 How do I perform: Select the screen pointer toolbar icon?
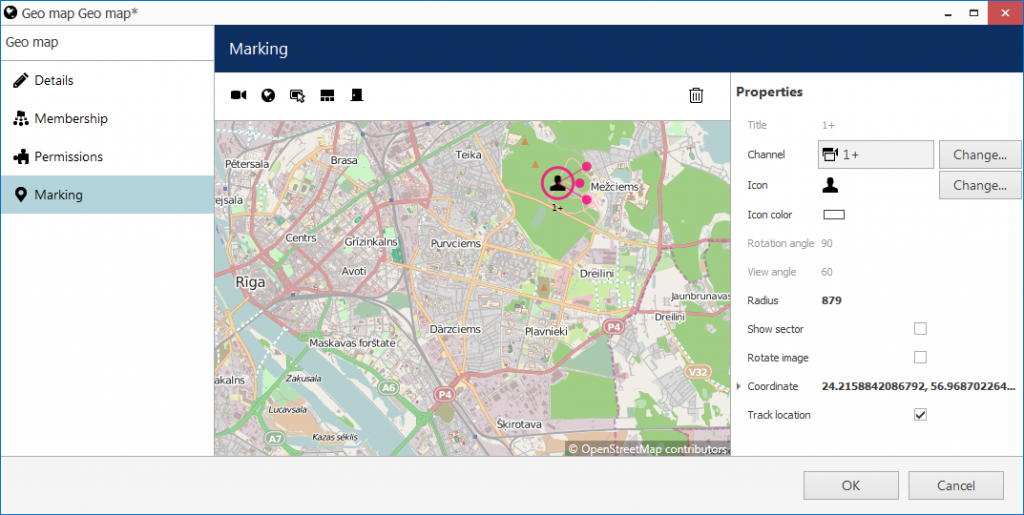click(297, 96)
